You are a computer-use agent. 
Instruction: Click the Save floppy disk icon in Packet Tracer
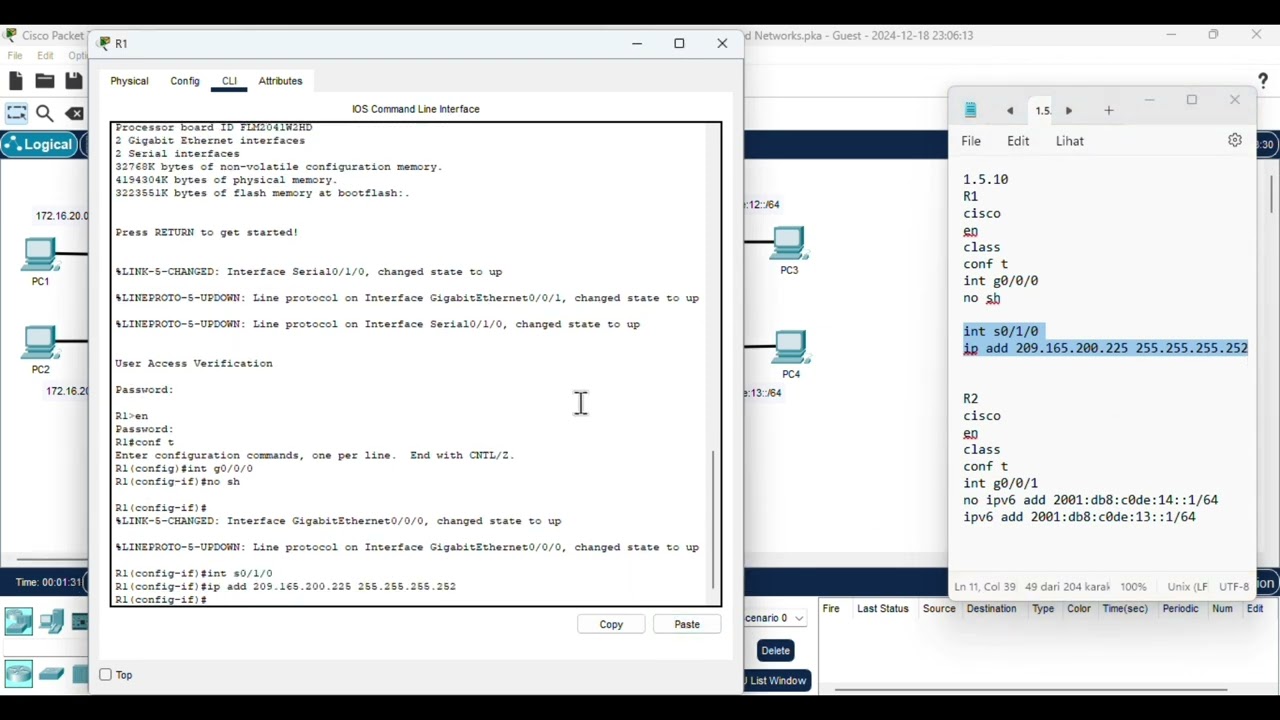click(x=74, y=81)
